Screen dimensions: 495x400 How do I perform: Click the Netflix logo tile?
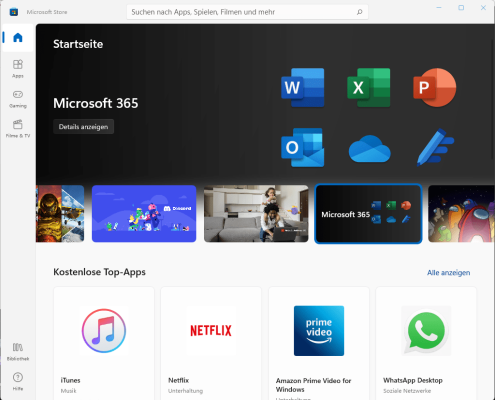tap(211, 331)
